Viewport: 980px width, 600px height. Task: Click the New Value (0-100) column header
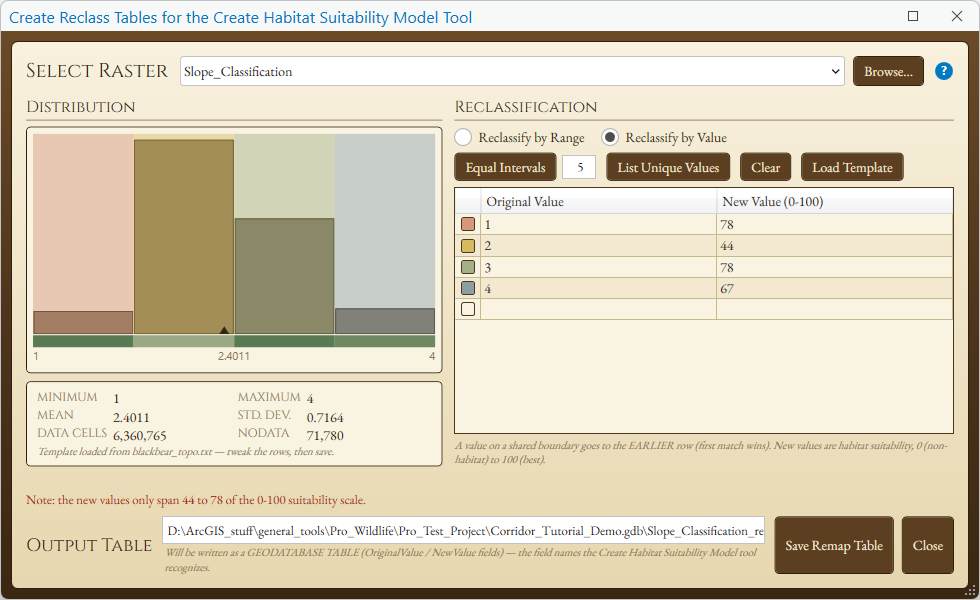coord(834,201)
